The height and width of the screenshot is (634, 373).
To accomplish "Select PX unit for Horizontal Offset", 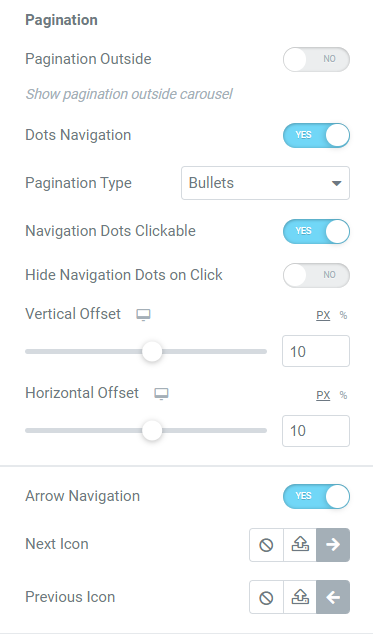I will (x=323, y=395).
